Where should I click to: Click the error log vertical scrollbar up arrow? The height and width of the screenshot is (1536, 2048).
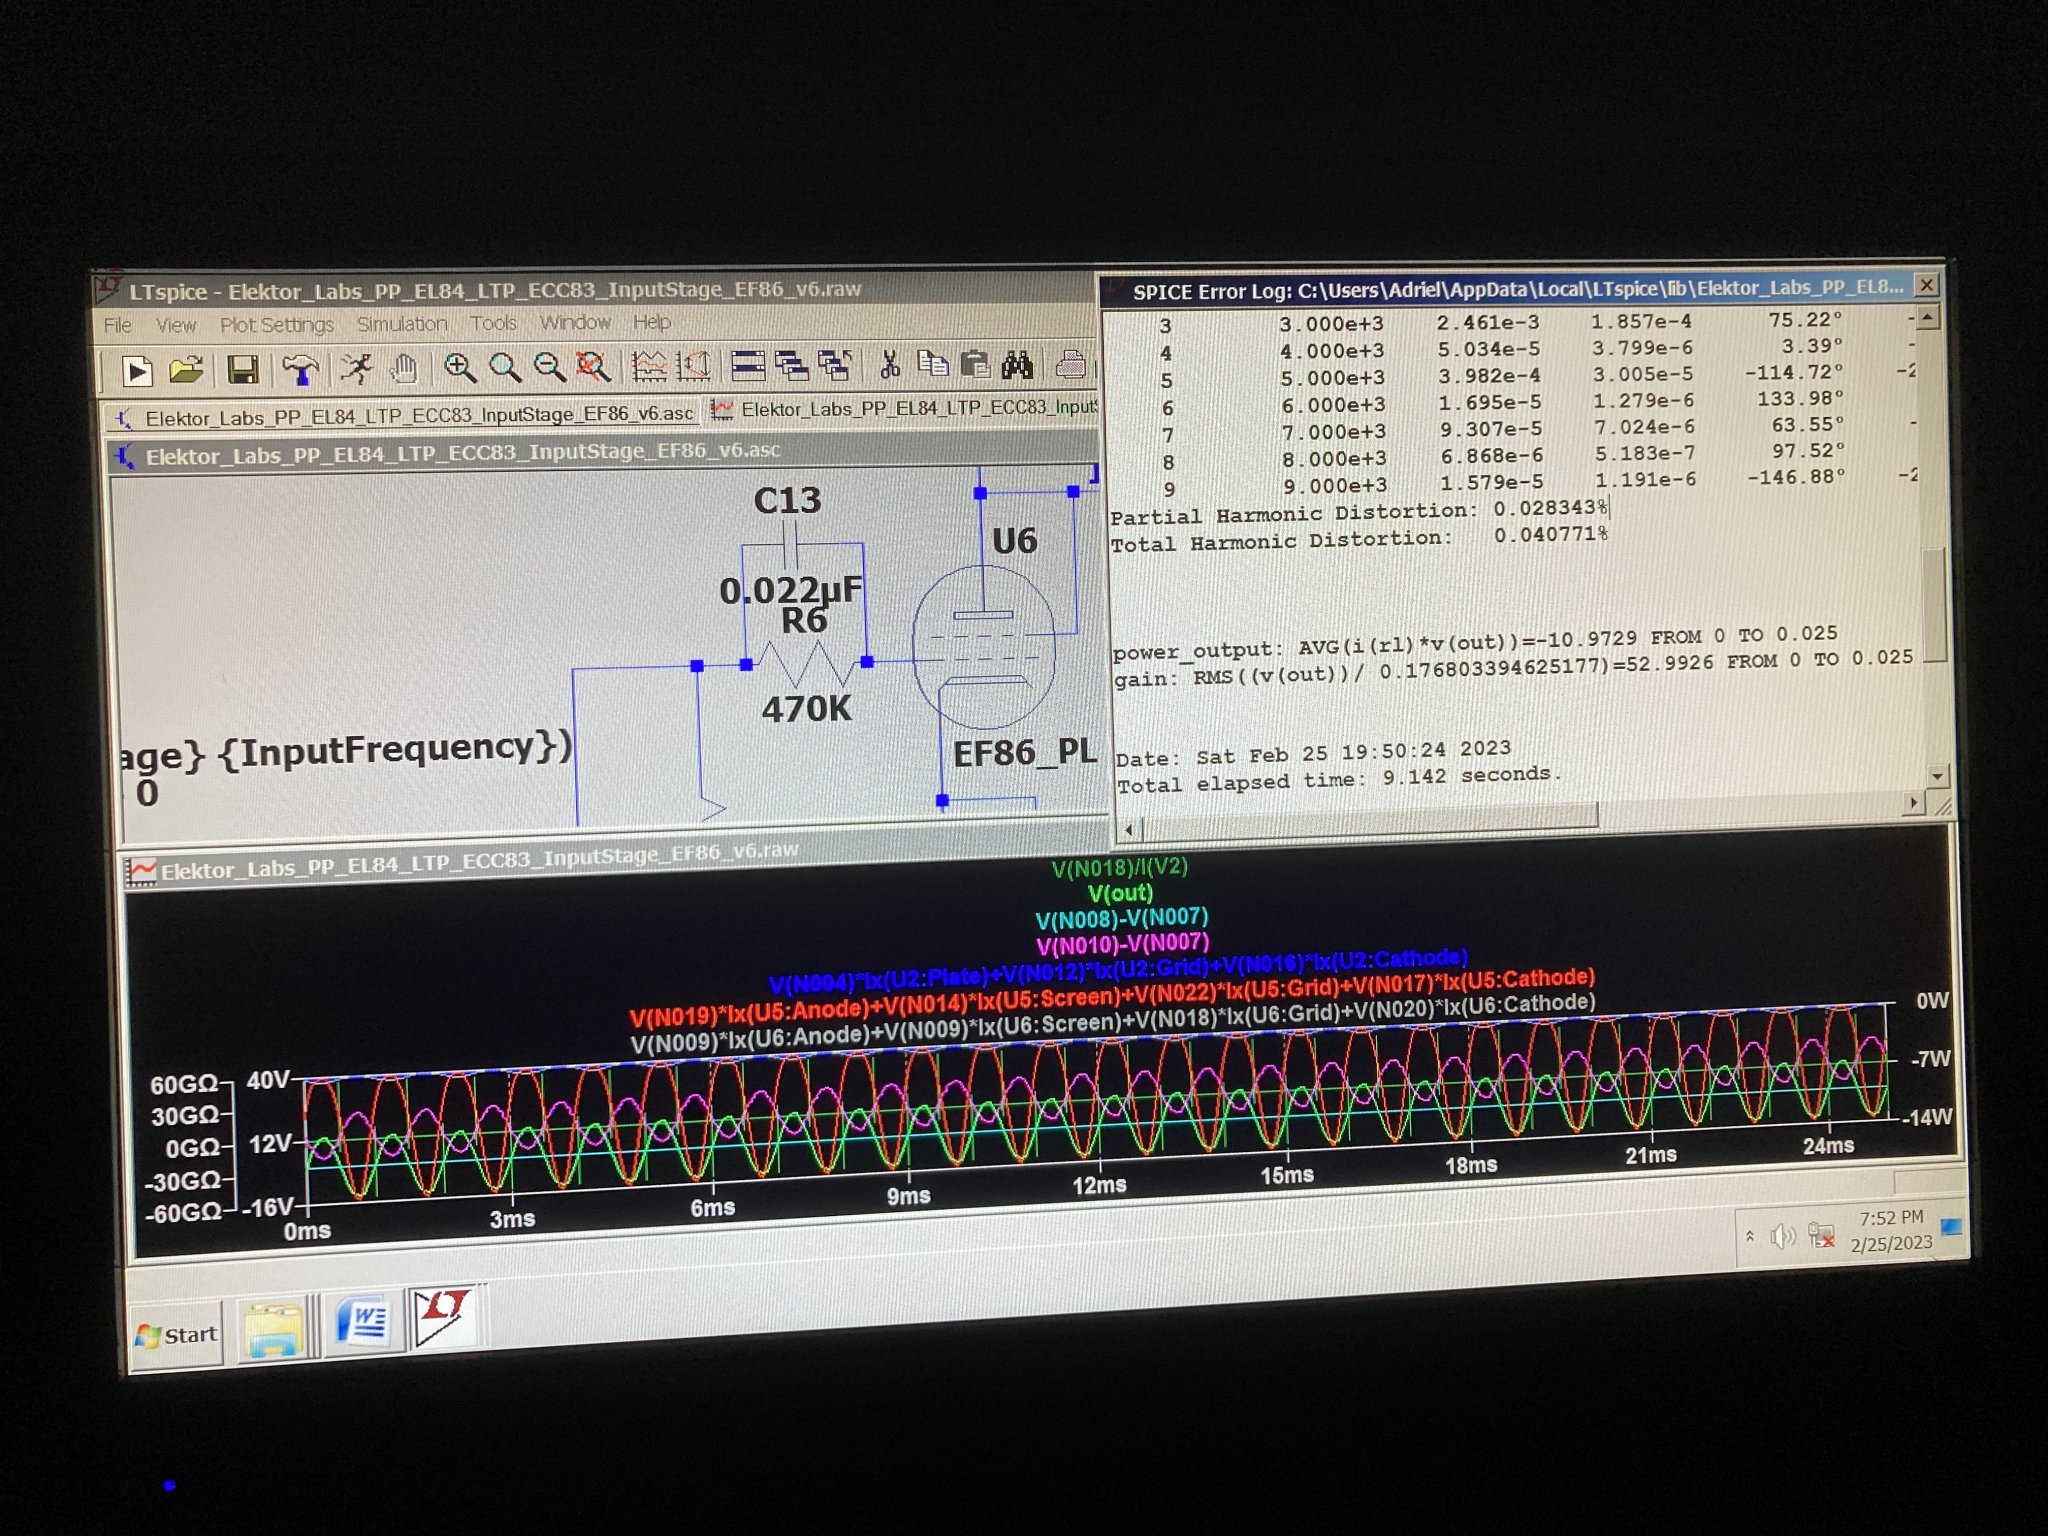(x=1928, y=317)
